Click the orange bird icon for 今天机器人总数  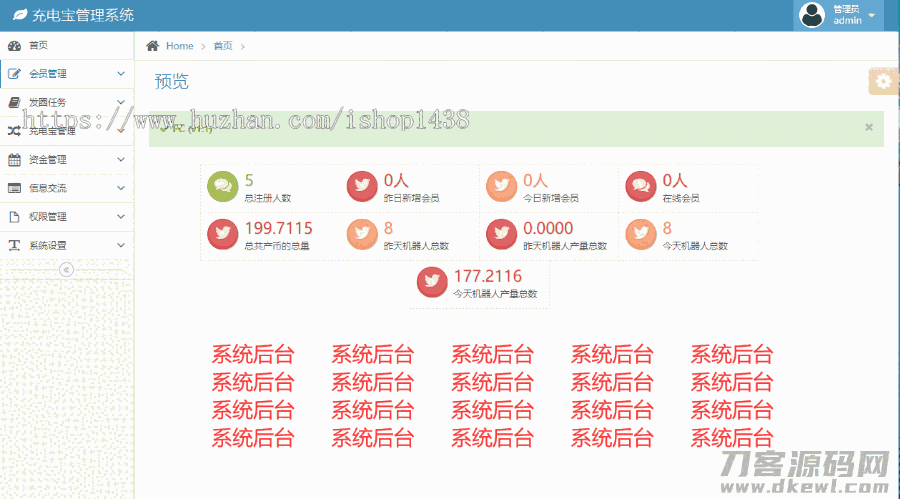[x=641, y=234]
